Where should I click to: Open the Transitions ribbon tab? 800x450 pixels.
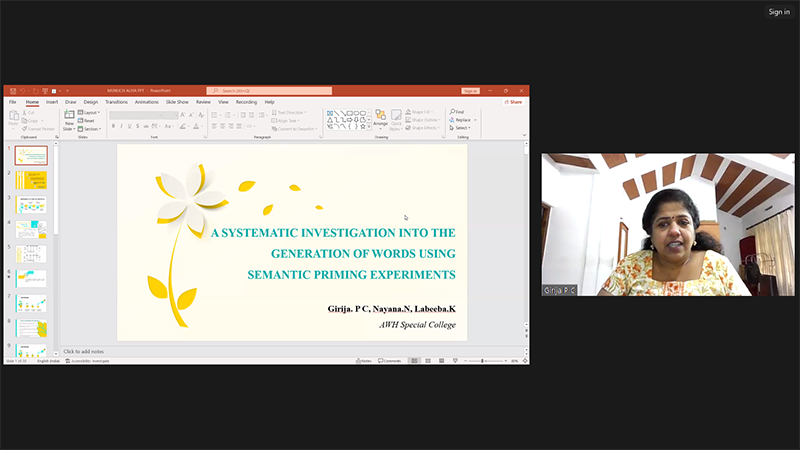click(116, 102)
